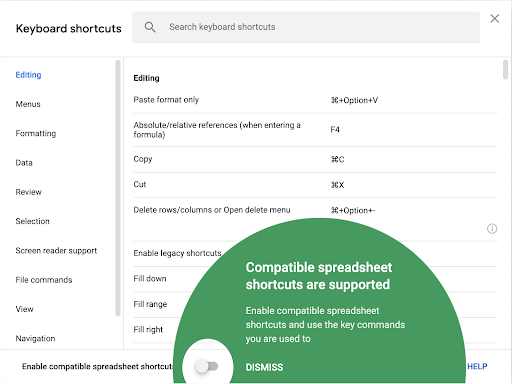This screenshot has height=384, width=512.
Task: Open the Data shortcuts section
Action: 24,163
